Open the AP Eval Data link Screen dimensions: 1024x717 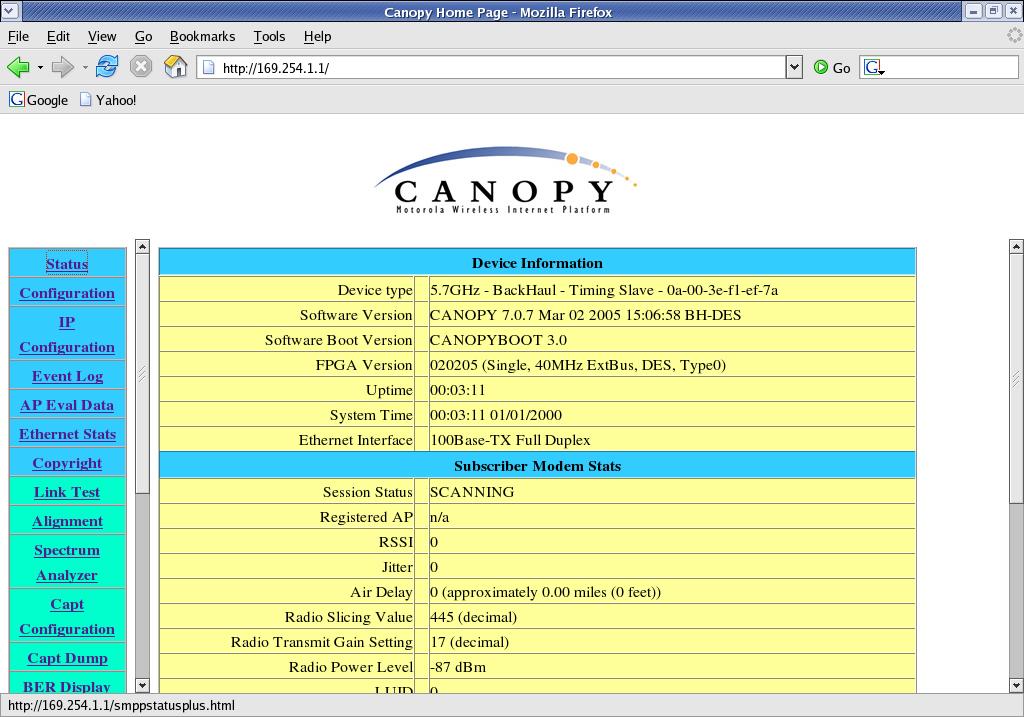pos(67,405)
